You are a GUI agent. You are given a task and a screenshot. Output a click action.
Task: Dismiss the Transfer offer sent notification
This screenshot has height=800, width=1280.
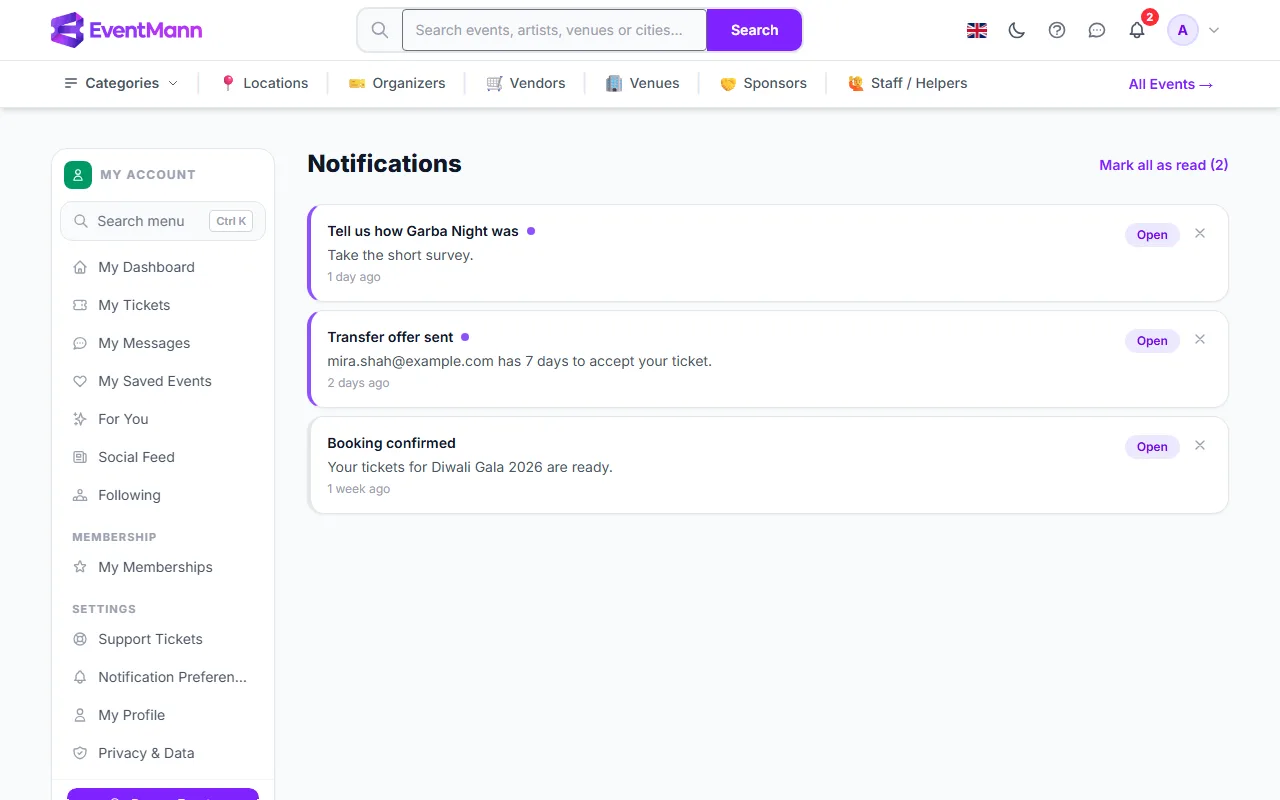pyautogui.click(x=1200, y=340)
